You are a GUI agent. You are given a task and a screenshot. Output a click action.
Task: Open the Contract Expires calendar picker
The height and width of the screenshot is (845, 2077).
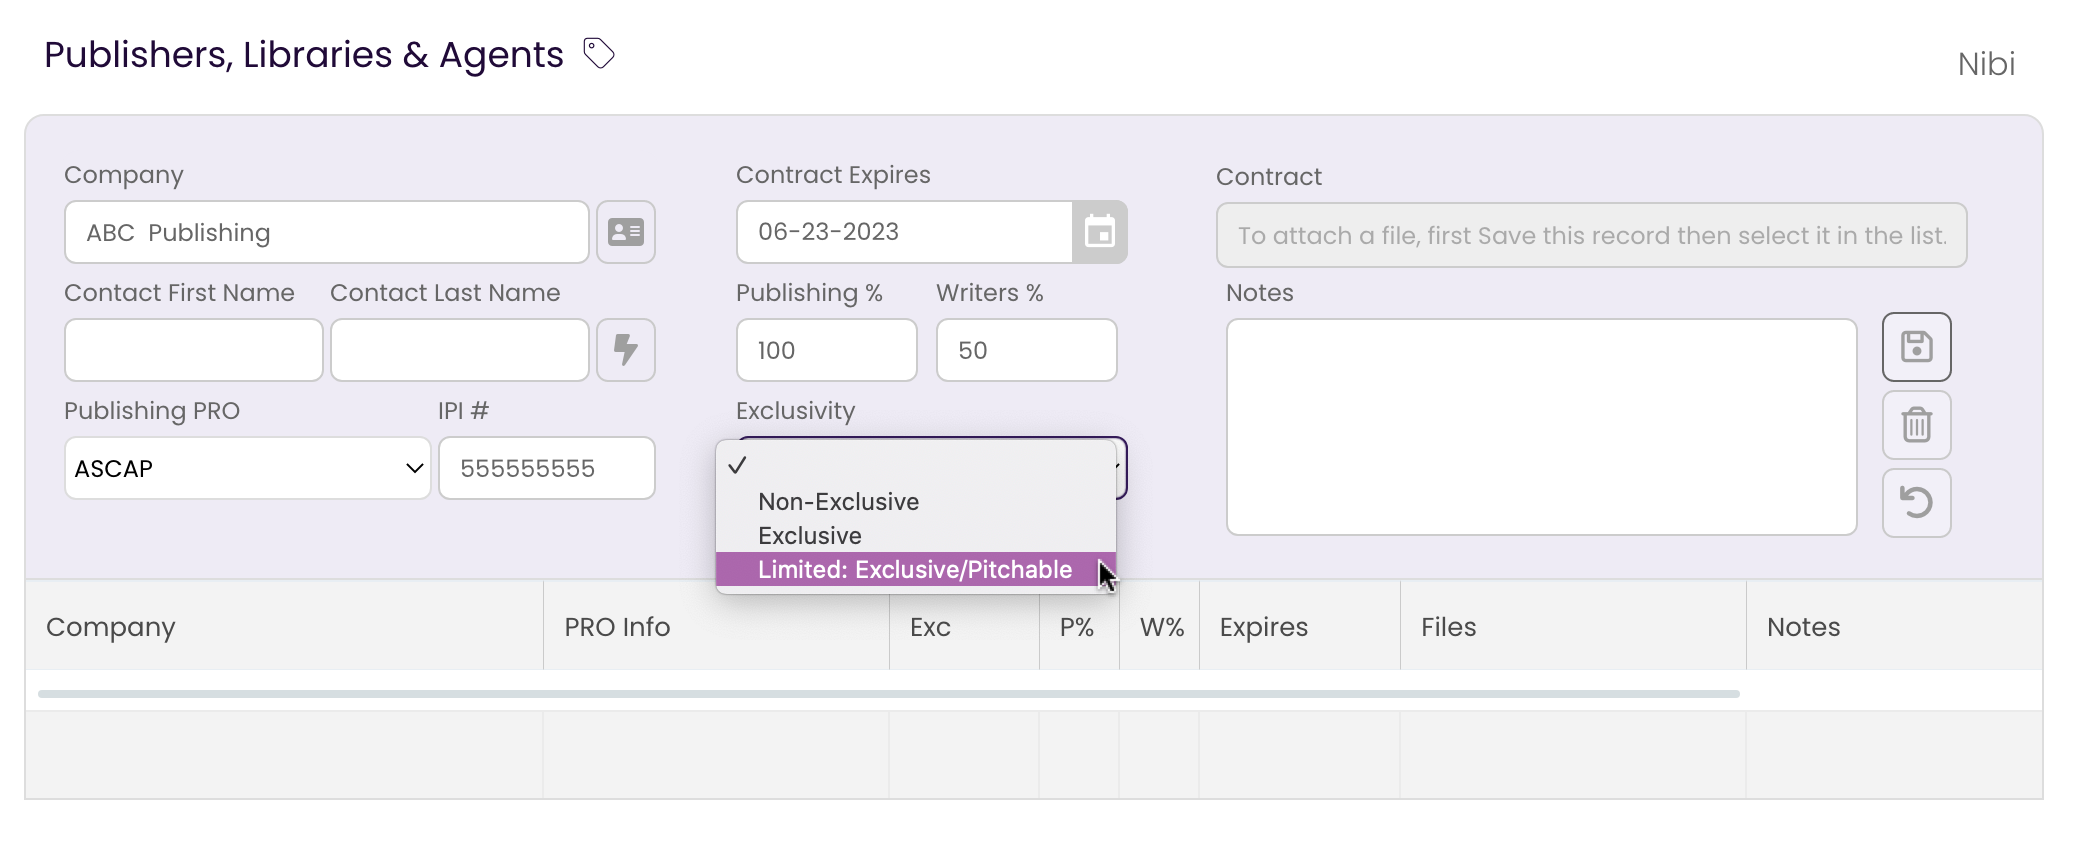coord(1100,232)
